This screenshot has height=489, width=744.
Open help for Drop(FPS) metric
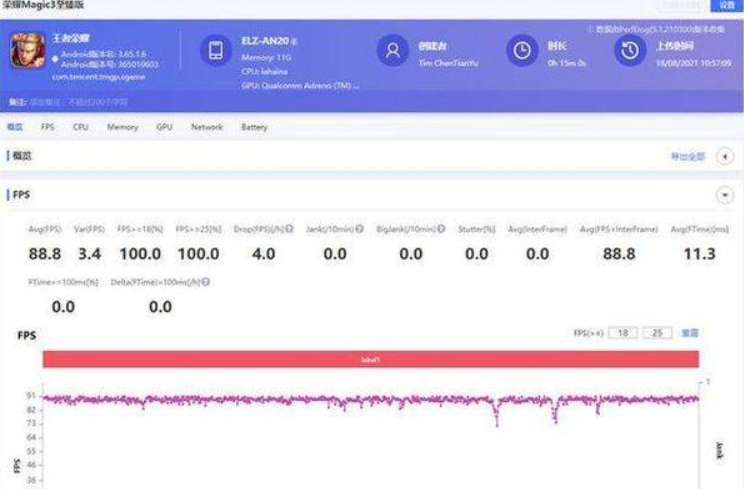(289, 229)
